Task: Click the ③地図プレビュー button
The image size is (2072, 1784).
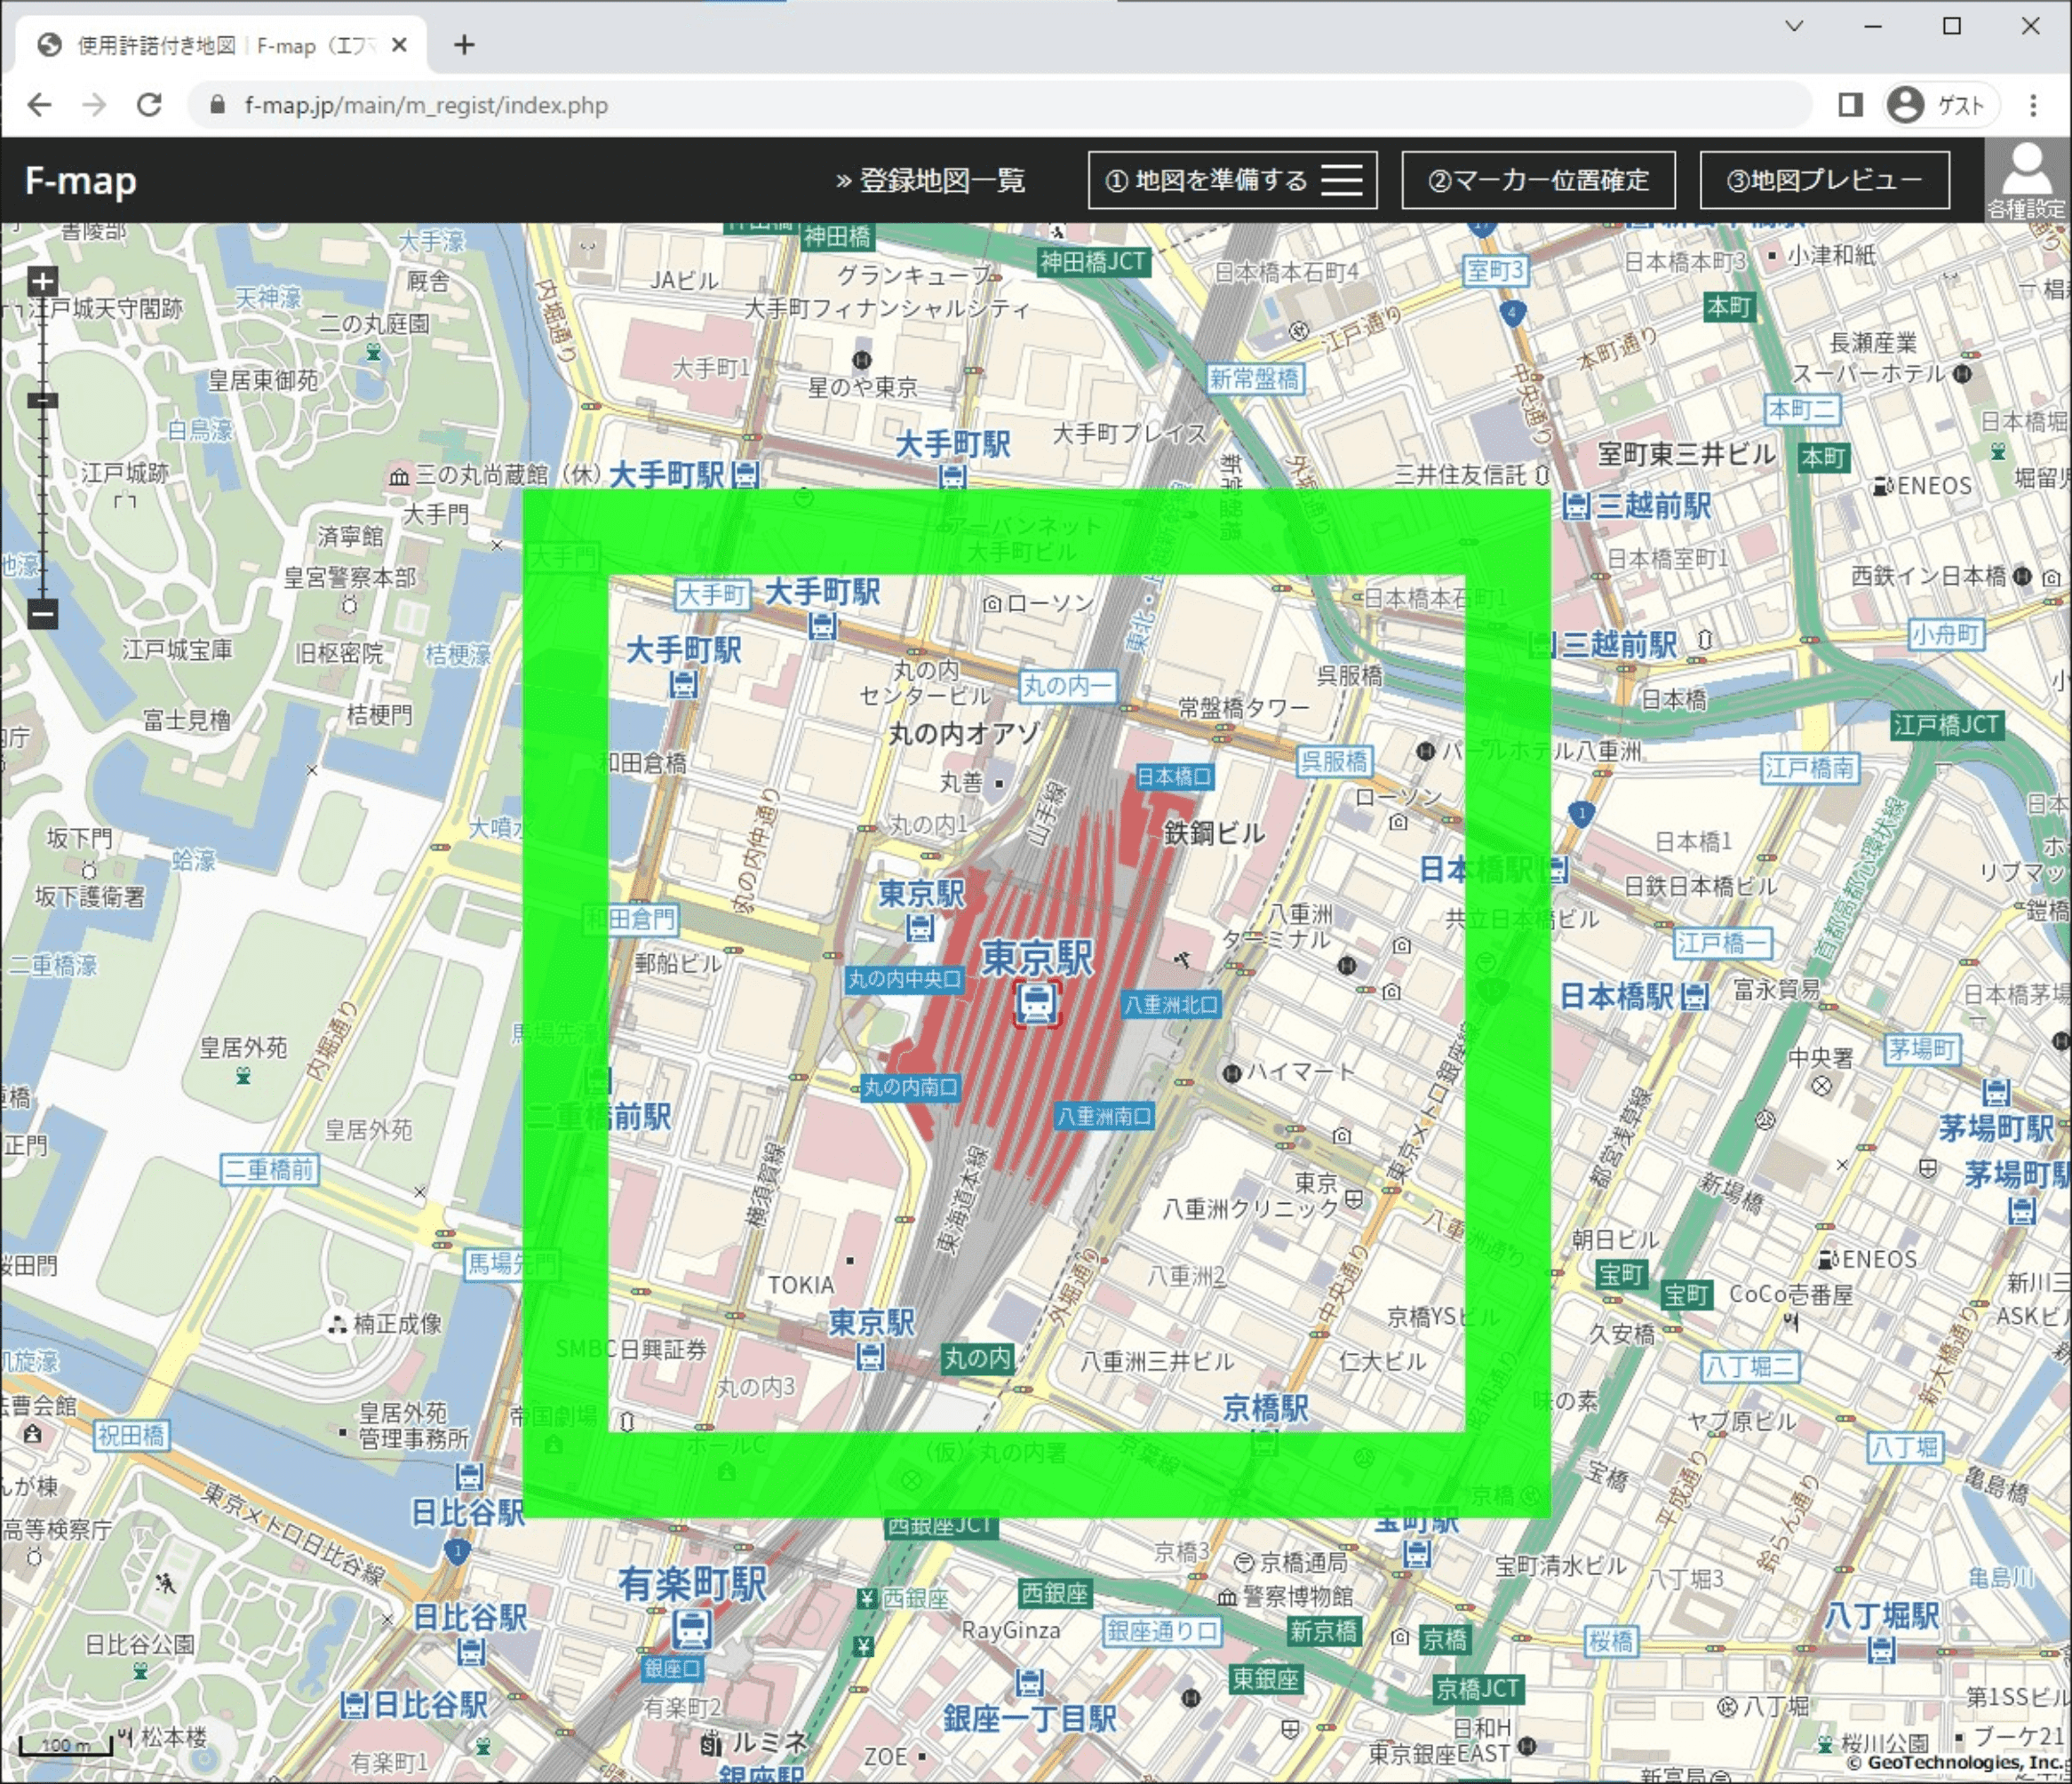Action: pos(1826,180)
